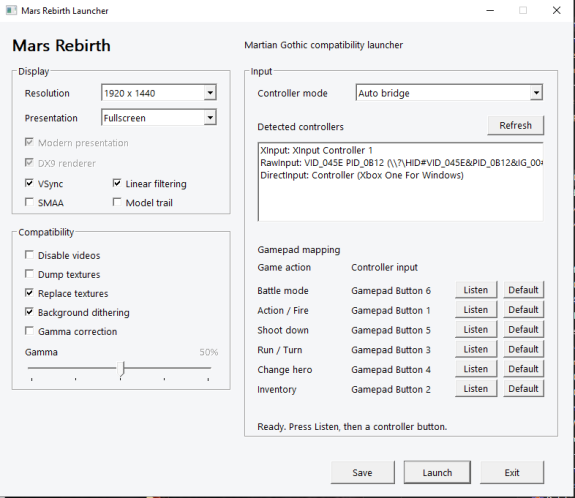Click the Ready status message text
The image size is (575, 498).
coord(352,427)
